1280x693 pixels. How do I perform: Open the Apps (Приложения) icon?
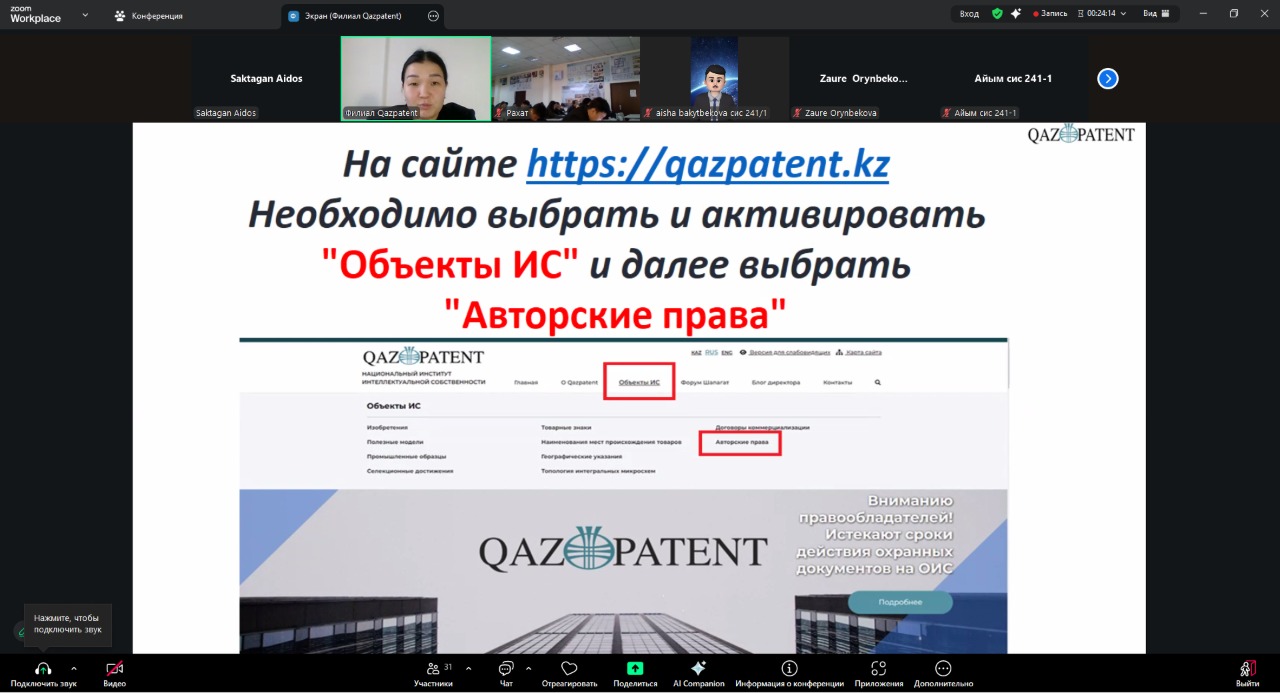pos(878,669)
